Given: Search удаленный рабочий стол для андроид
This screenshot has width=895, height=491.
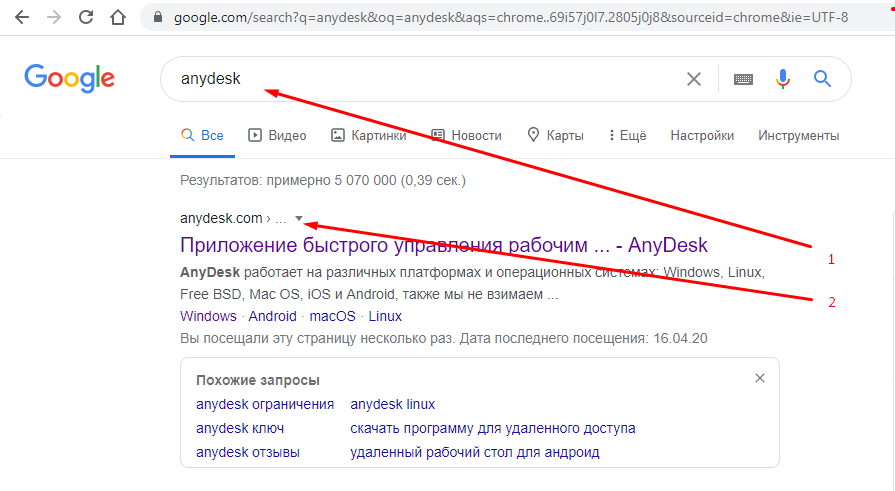Looking at the screenshot, I should click(475, 452).
